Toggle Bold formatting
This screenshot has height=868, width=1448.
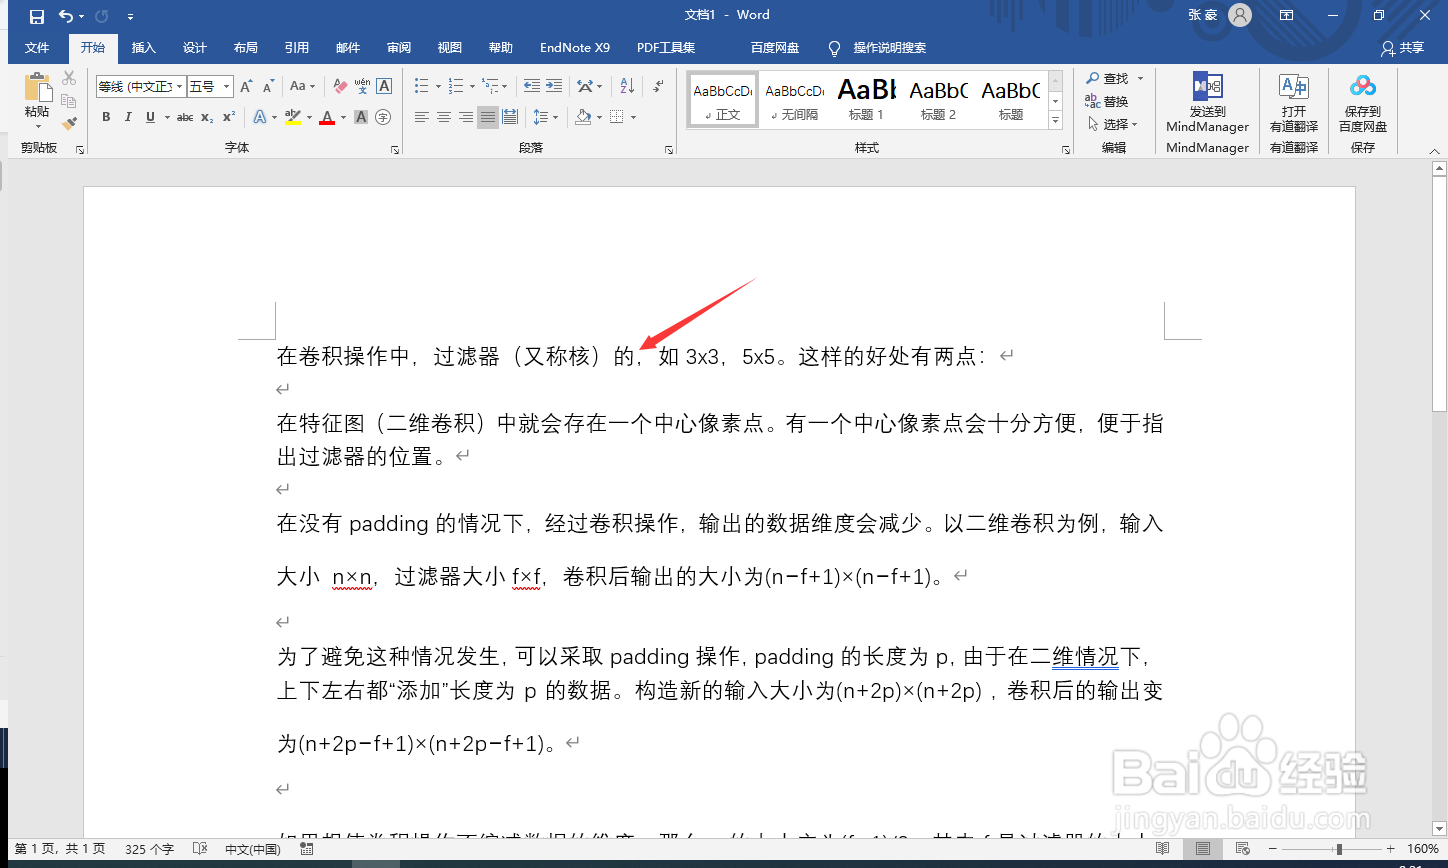(106, 117)
